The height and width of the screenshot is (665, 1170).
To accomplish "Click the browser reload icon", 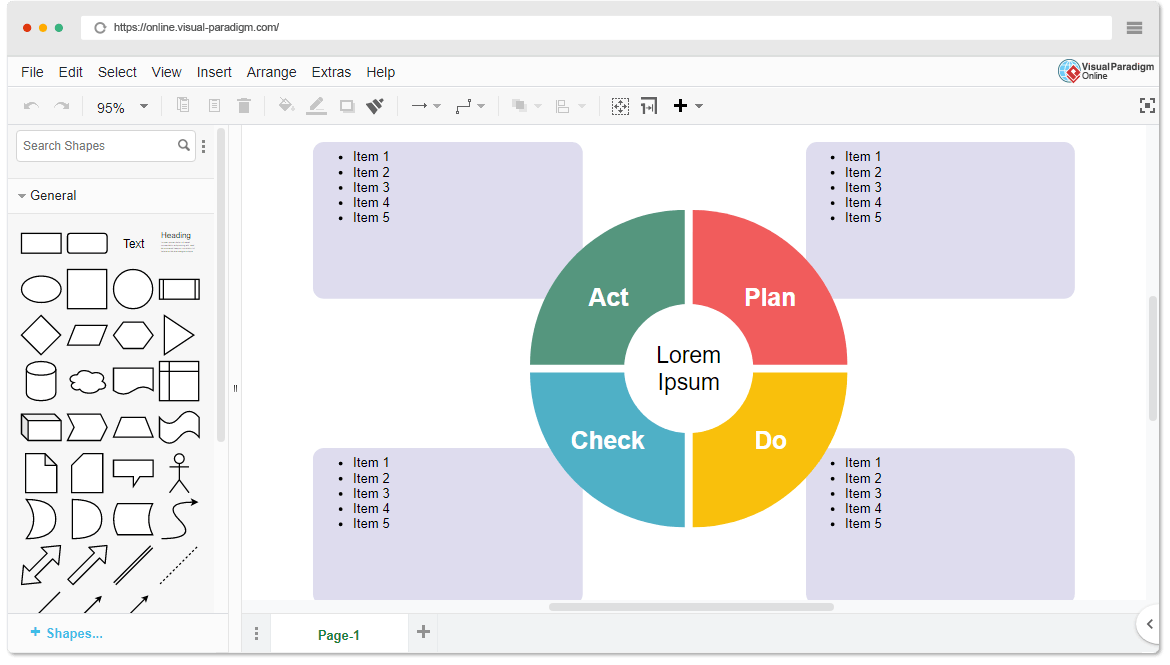I will 100,28.
